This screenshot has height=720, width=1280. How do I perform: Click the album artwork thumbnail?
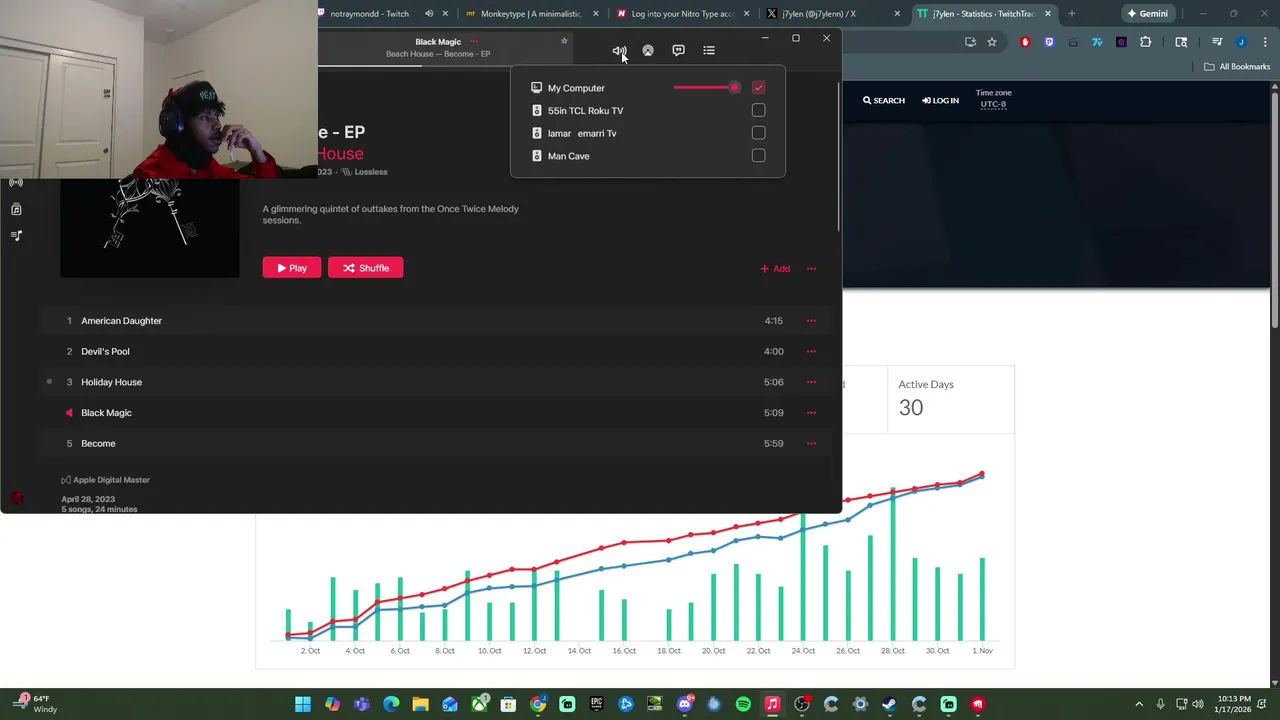[150, 228]
